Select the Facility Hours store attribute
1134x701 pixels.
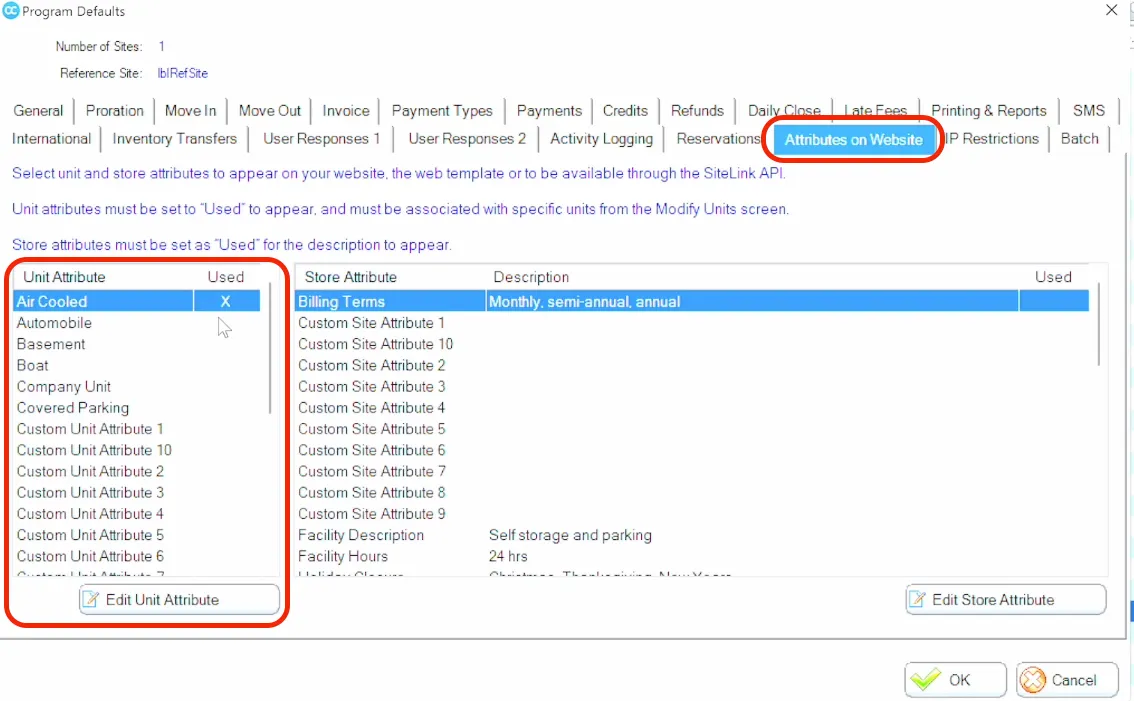(x=691, y=556)
